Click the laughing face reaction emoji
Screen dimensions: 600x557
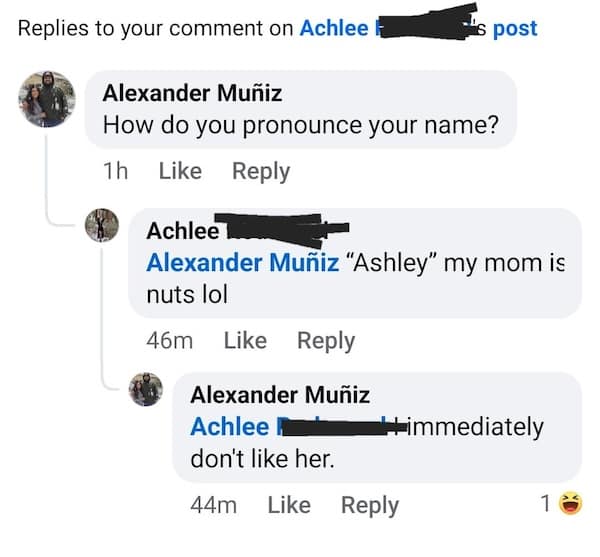tap(571, 504)
